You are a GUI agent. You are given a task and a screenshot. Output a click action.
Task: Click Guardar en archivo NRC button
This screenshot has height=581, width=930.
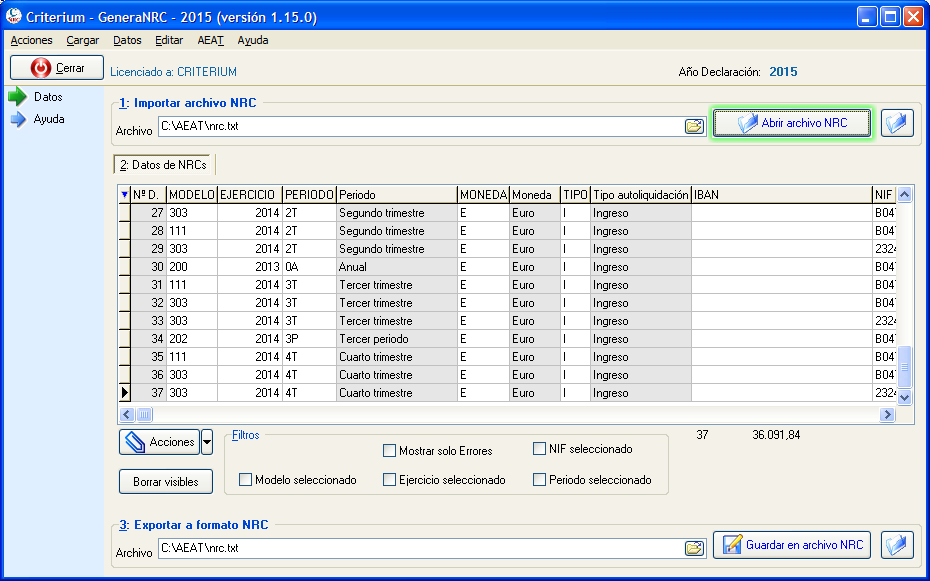point(792,545)
